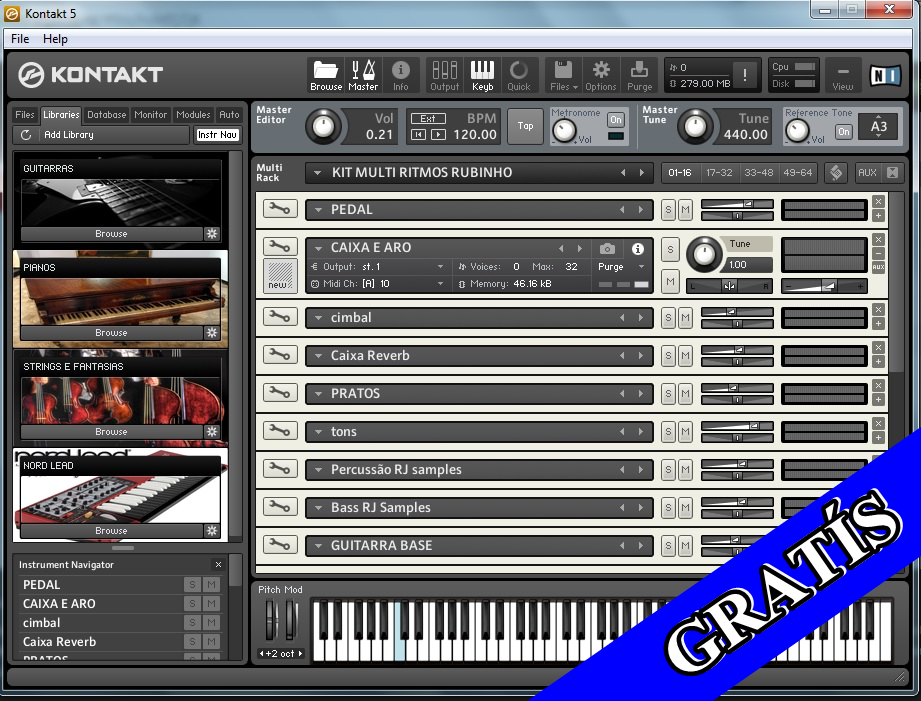Open CAIXA E ARO info icon
The image size is (921, 701).
(638, 249)
